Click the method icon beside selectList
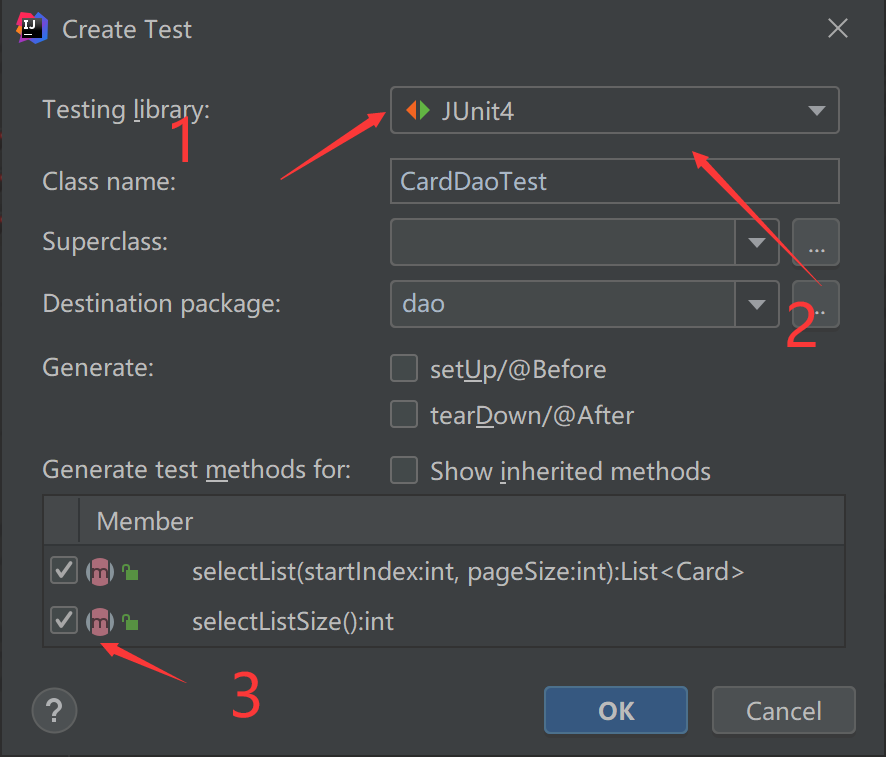This screenshot has height=757, width=886. 100,572
